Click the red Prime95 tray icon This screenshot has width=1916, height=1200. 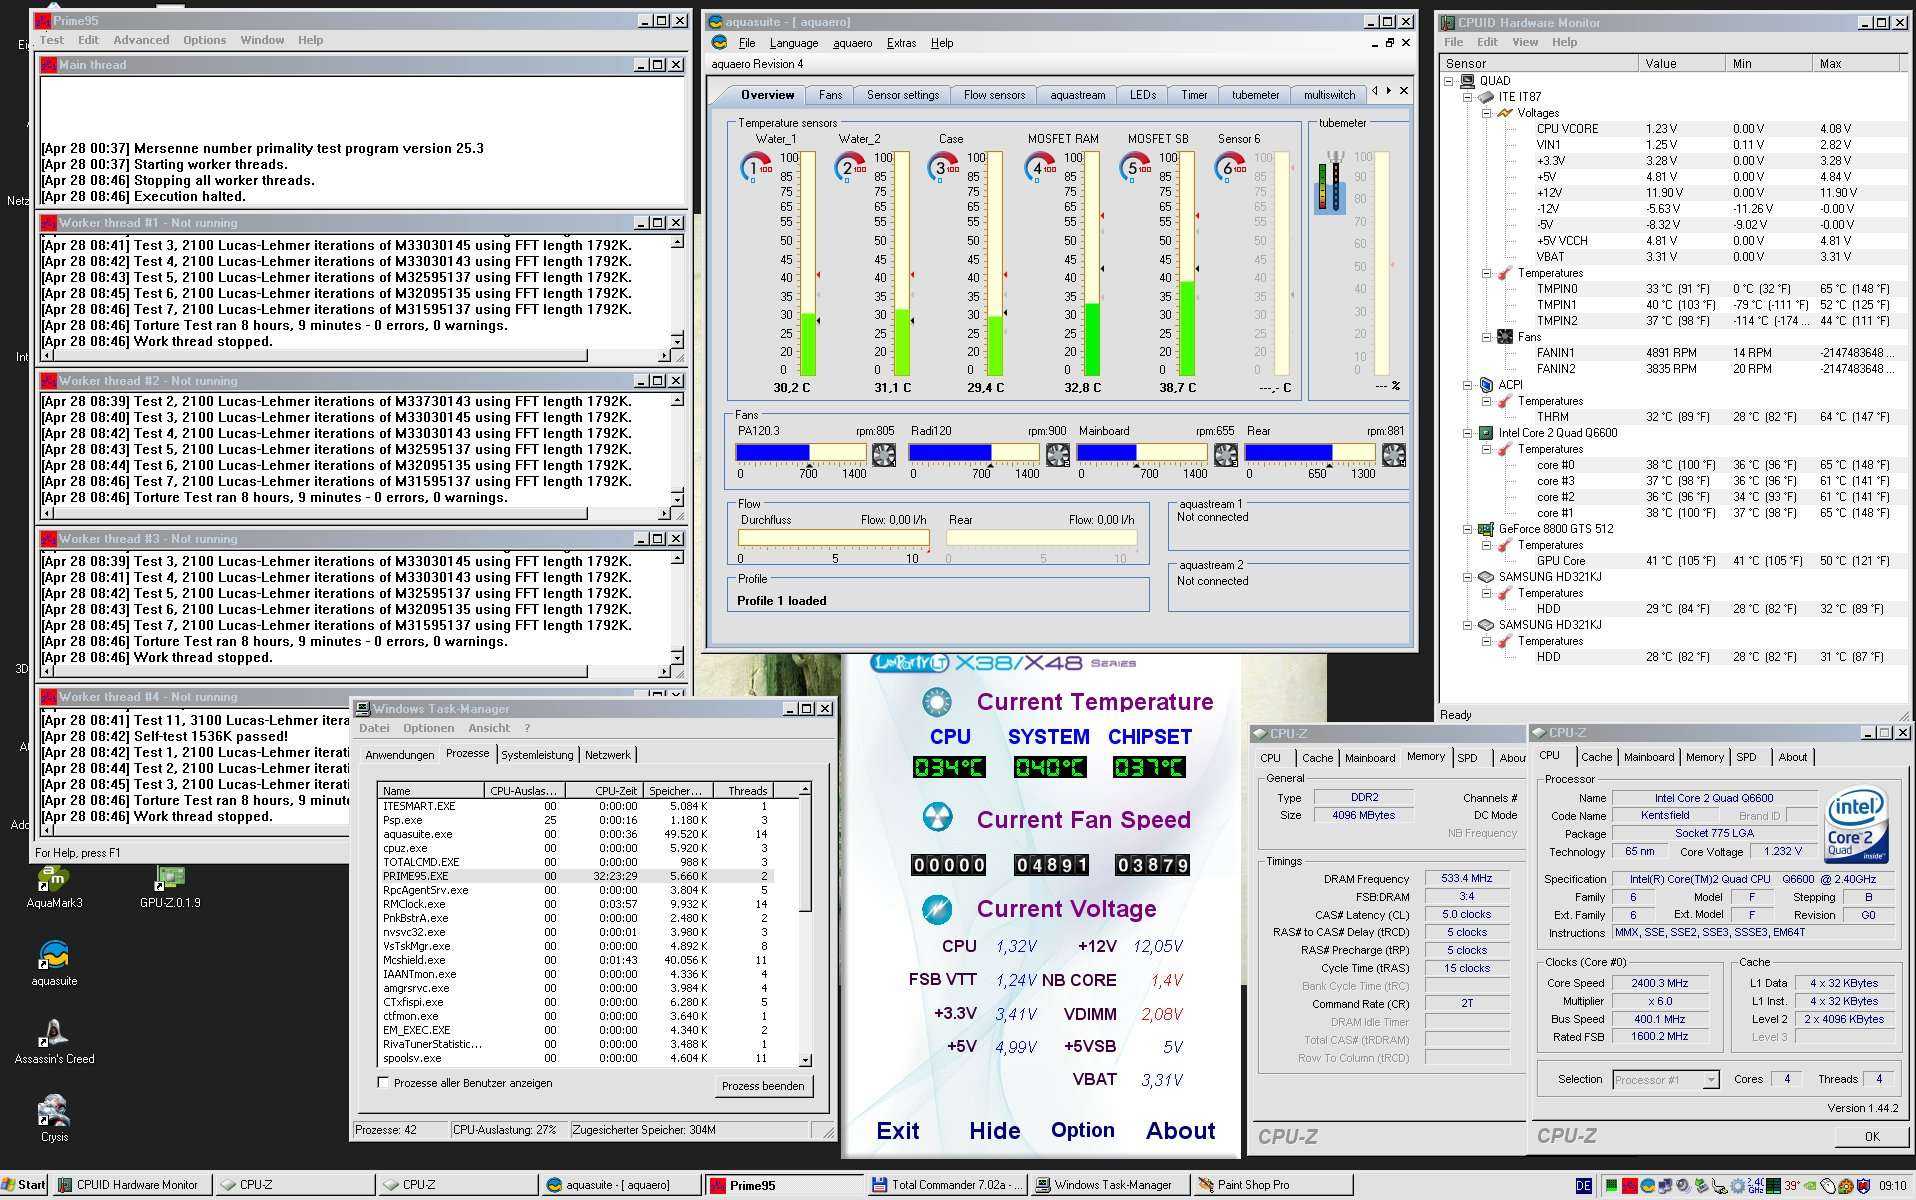click(1630, 1186)
